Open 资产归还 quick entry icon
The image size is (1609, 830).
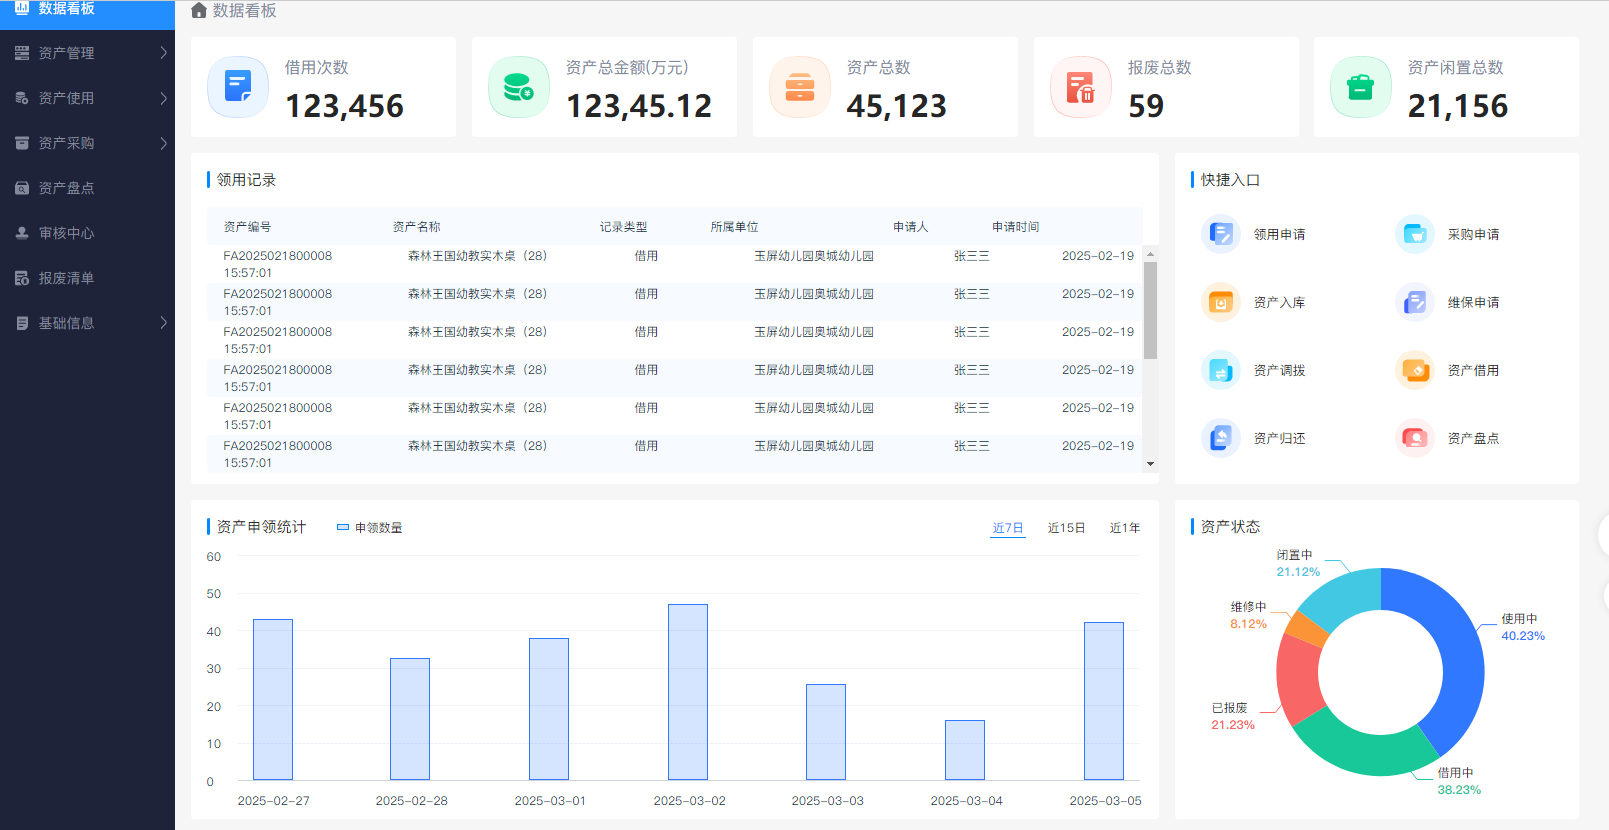tap(1221, 438)
